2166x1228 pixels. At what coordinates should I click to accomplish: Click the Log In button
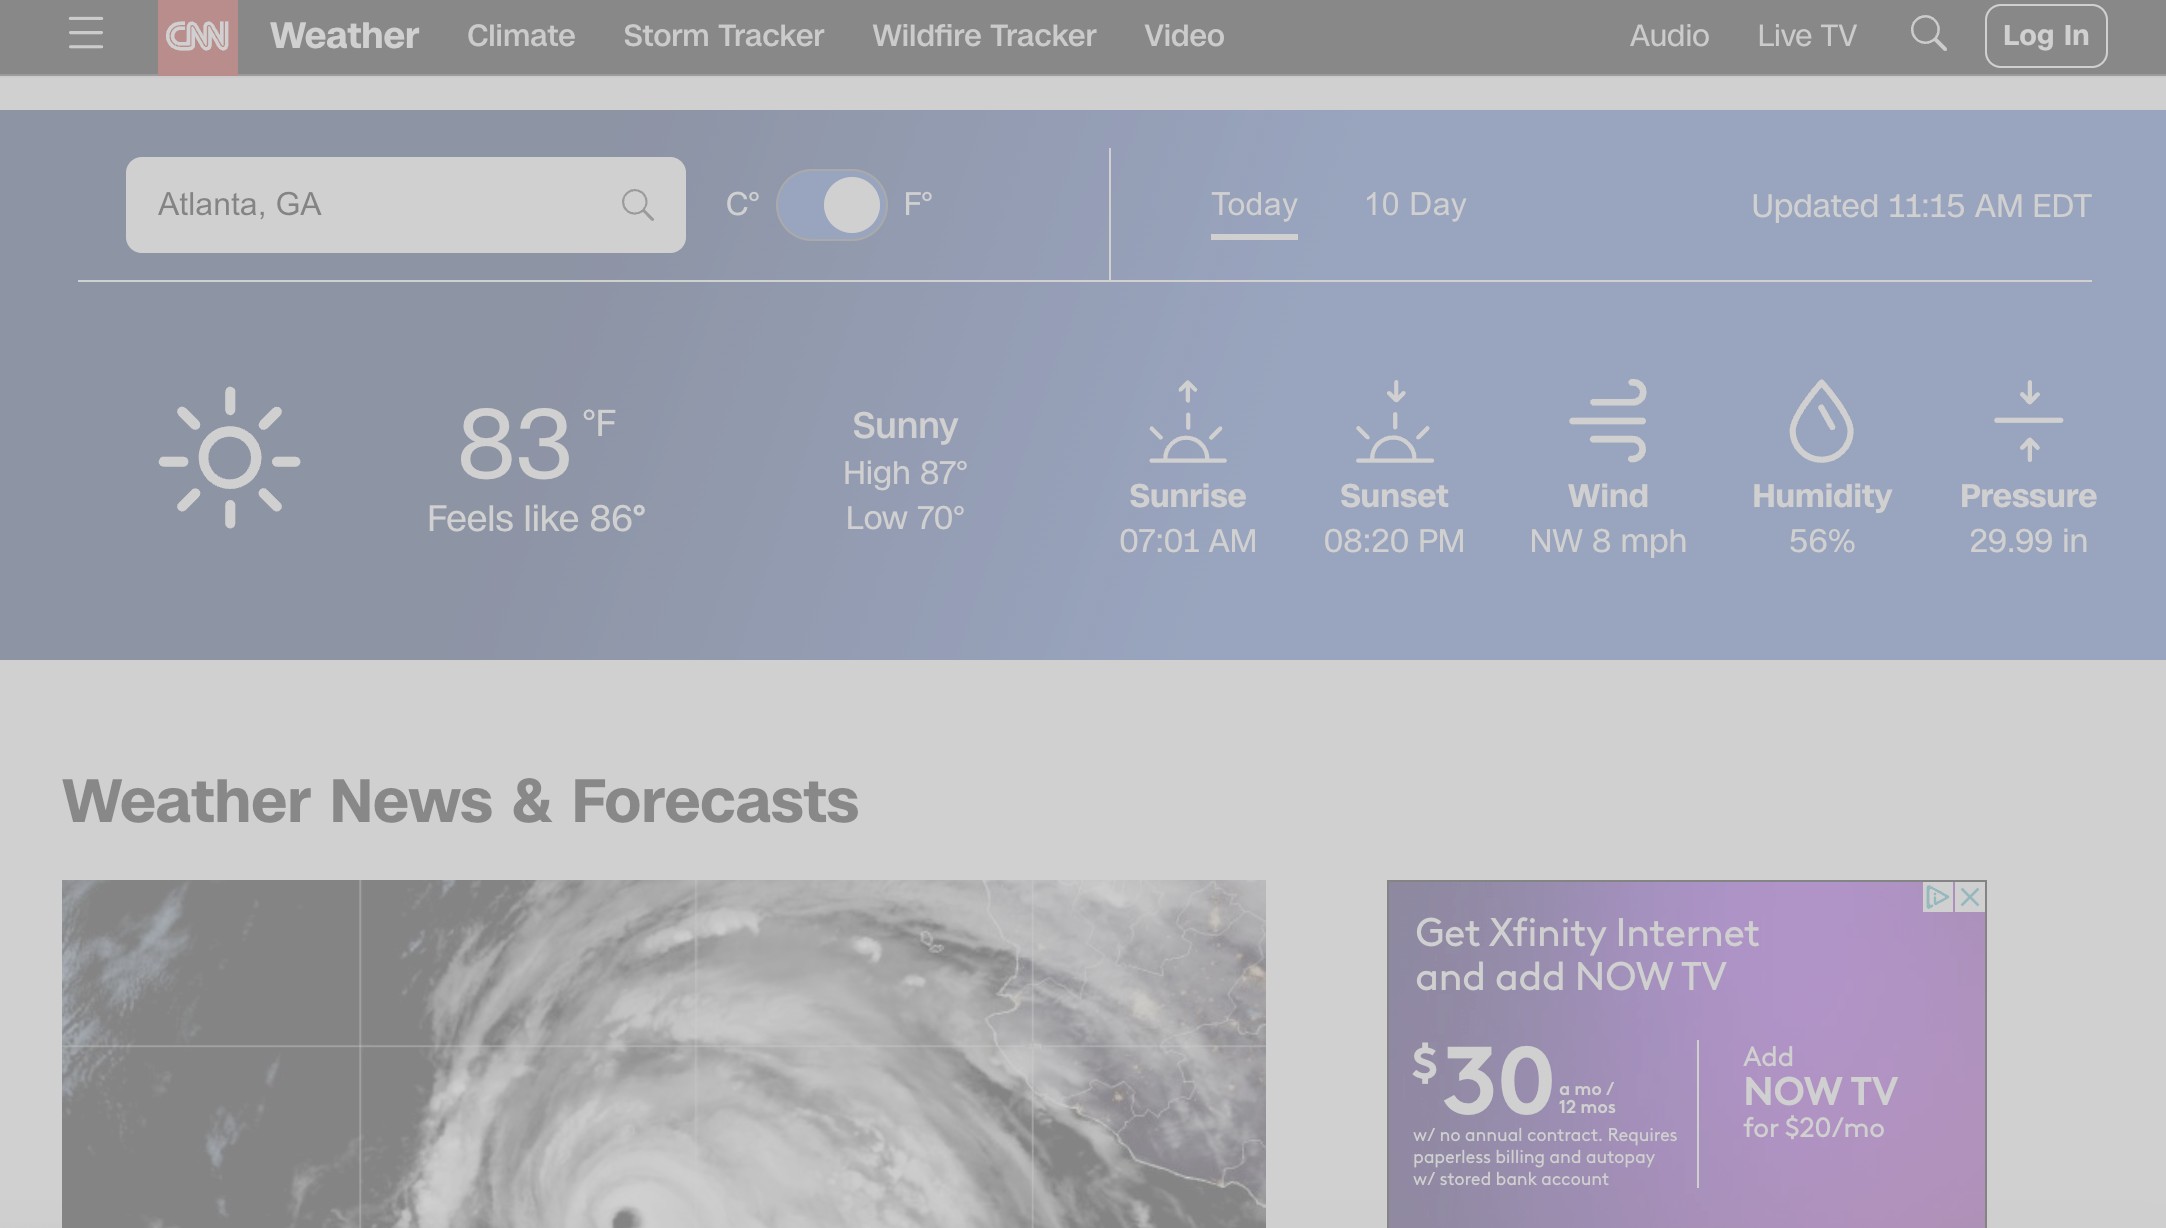pos(2046,36)
